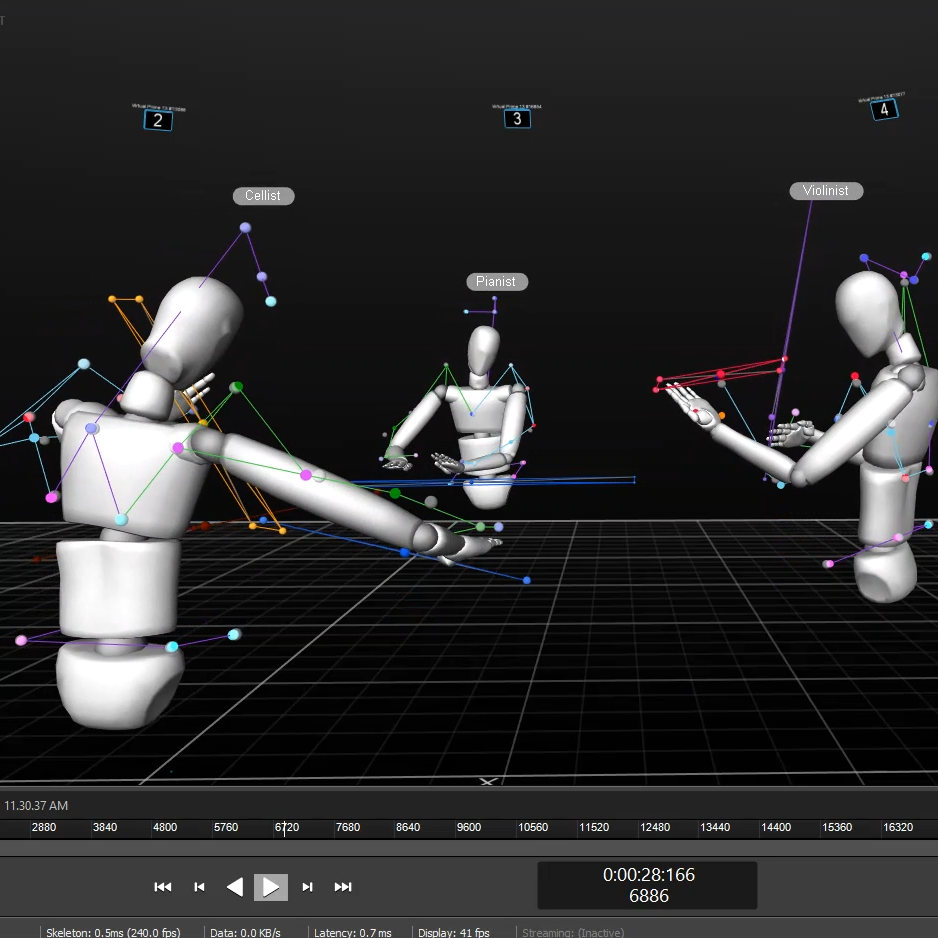Click timeline at frame 2880
The image size is (938, 938).
[x=44, y=828]
